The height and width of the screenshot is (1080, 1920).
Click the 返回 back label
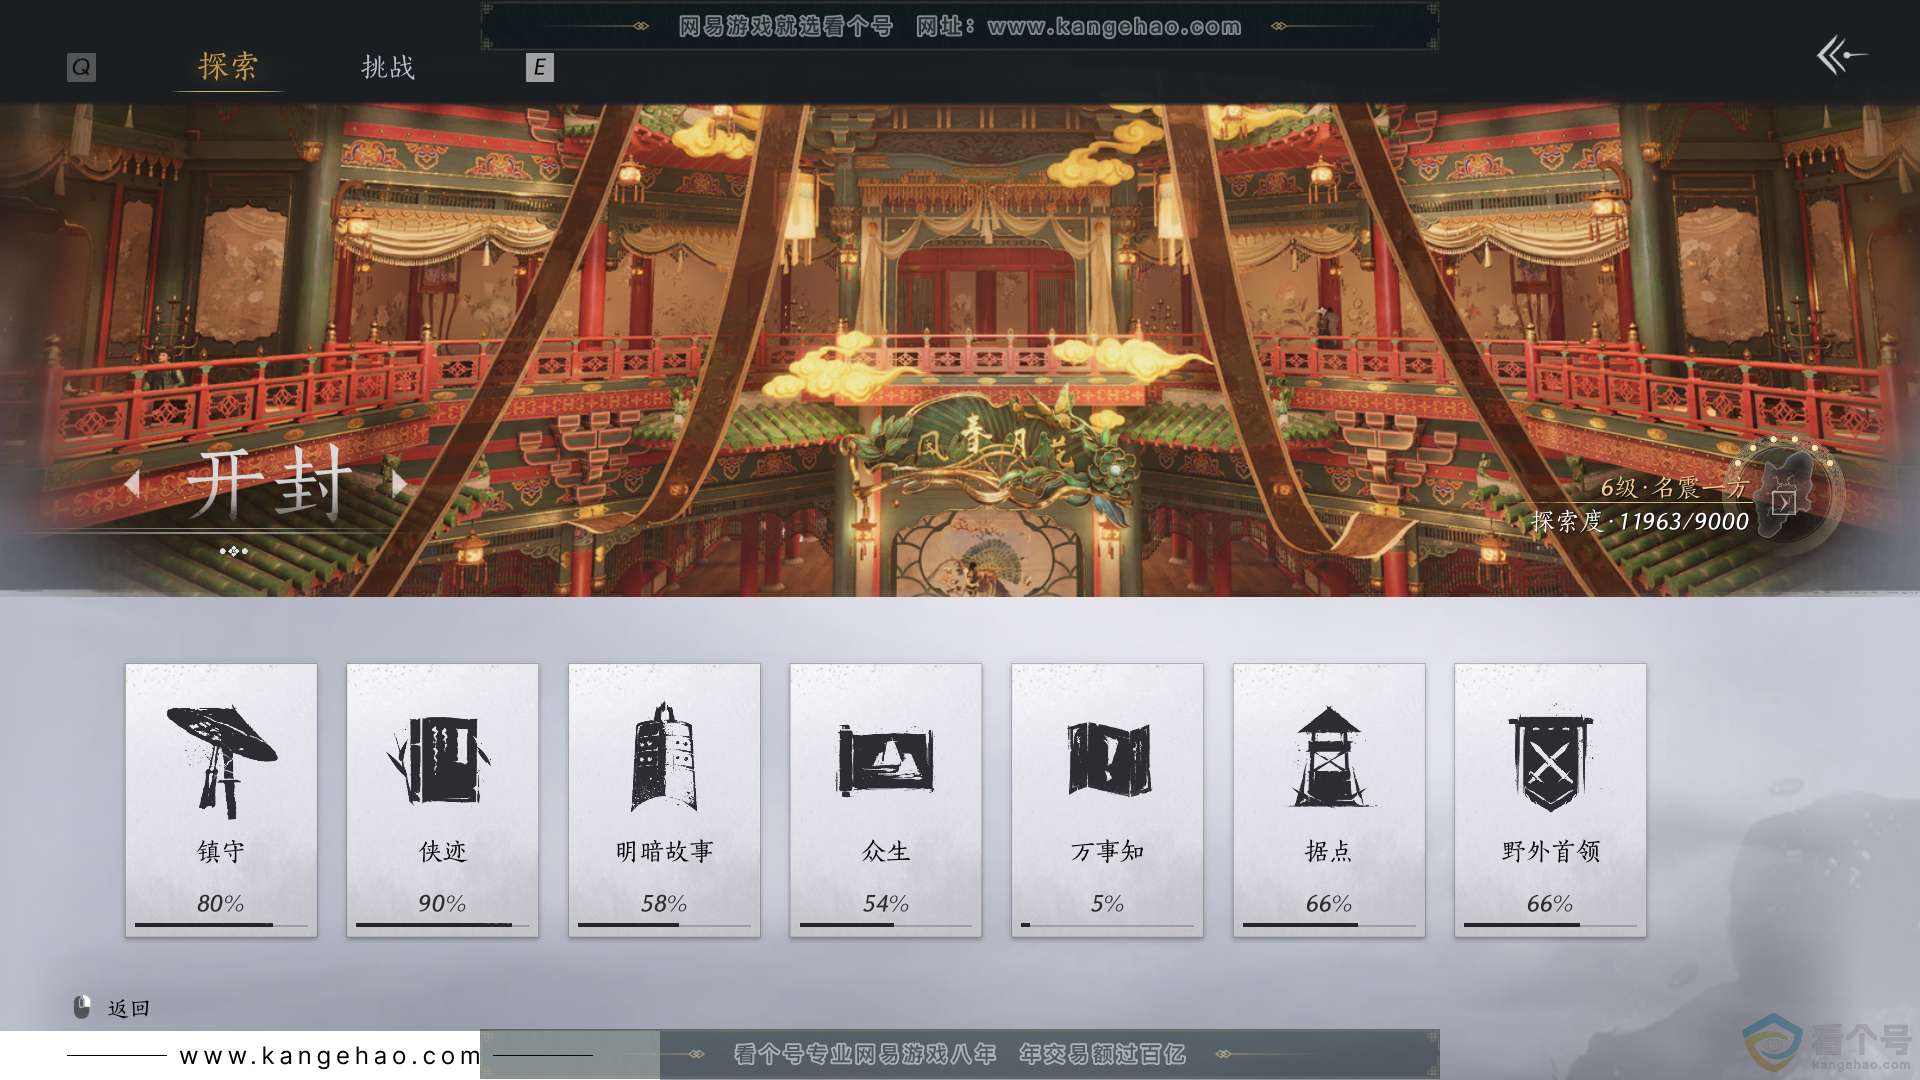[x=129, y=1009]
